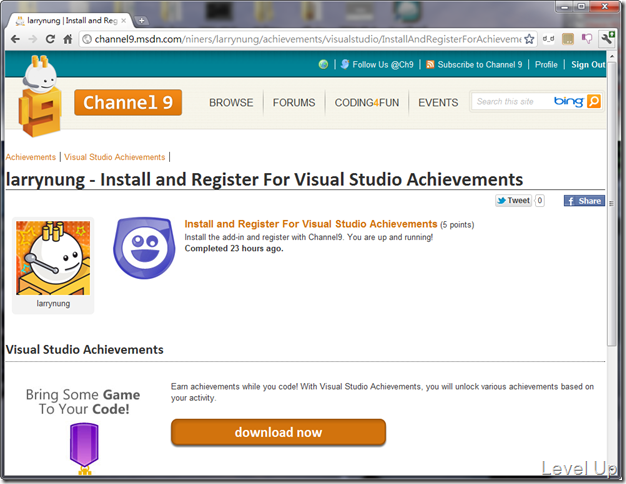Open the EVENTS section

[x=438, y=103]
